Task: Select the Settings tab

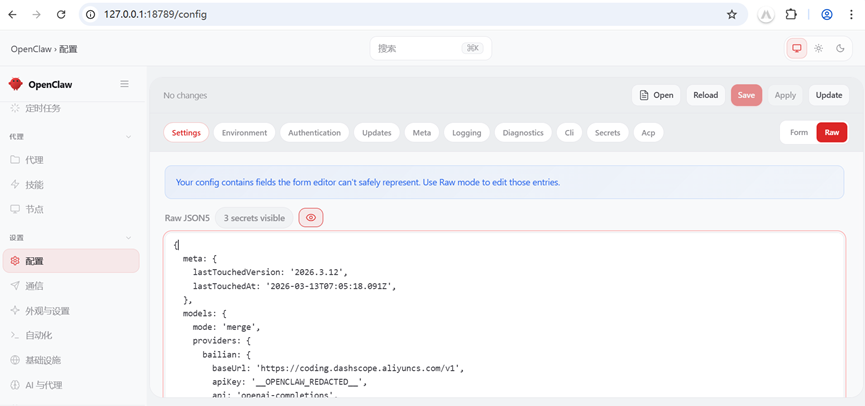Action: tap(186, 132)
